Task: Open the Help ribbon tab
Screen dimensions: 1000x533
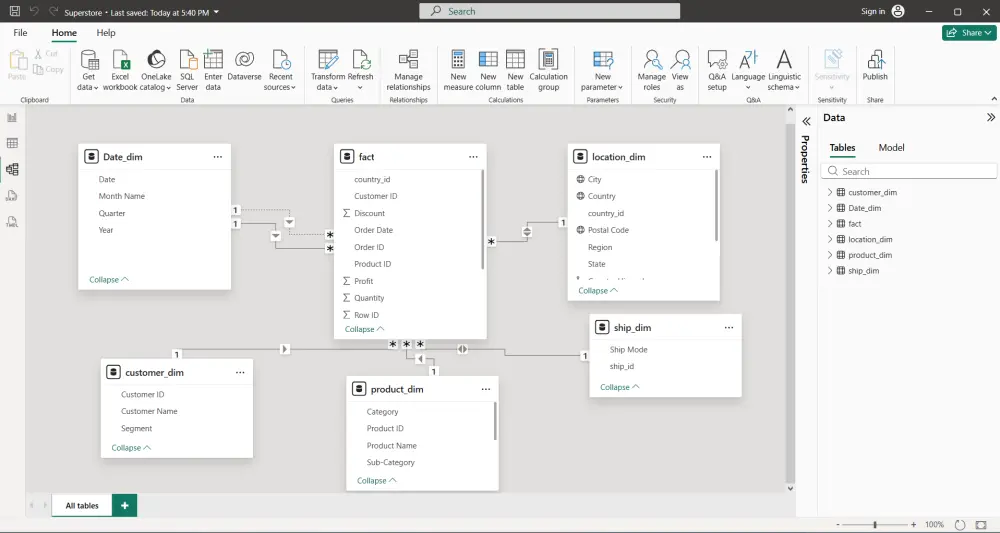Action: click(106, 33)
